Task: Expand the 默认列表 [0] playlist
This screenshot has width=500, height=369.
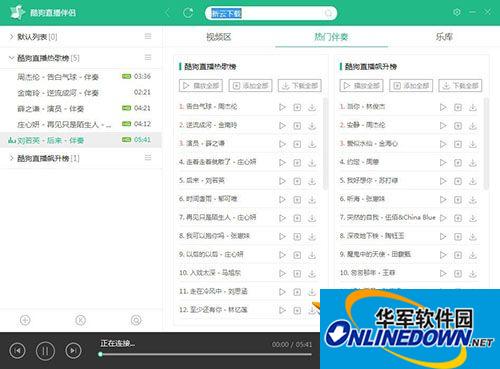Action: (11, 37)
